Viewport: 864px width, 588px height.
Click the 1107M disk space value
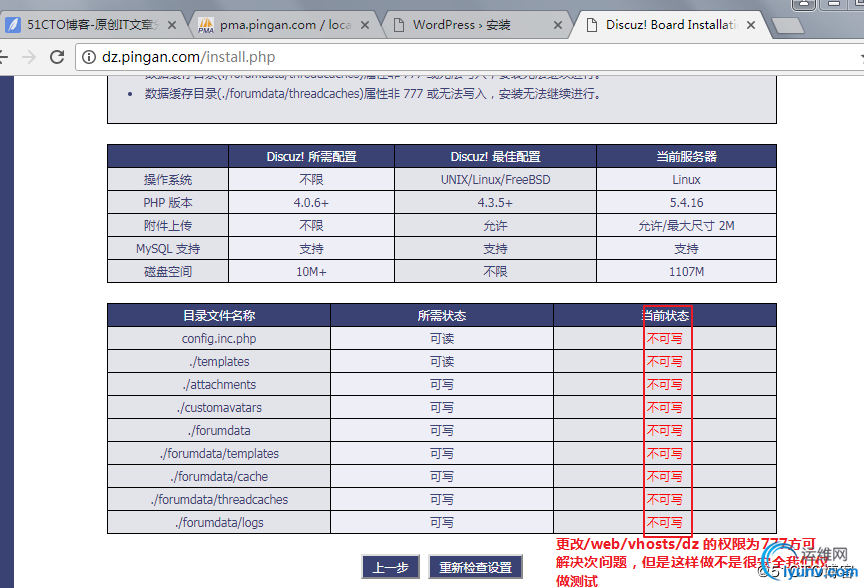pos(687,272)
